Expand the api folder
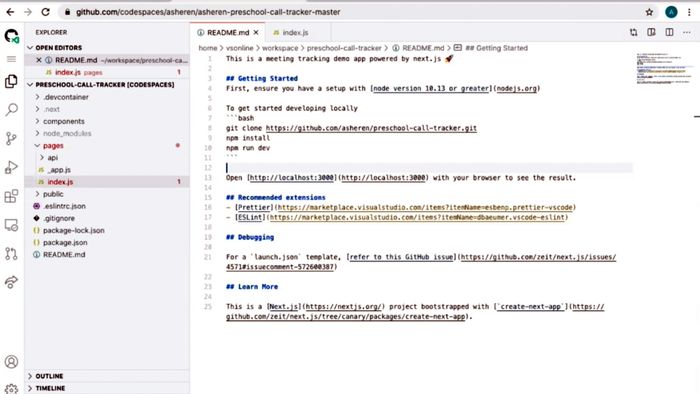This screenshot has width=700, height=394. point(107,158)
